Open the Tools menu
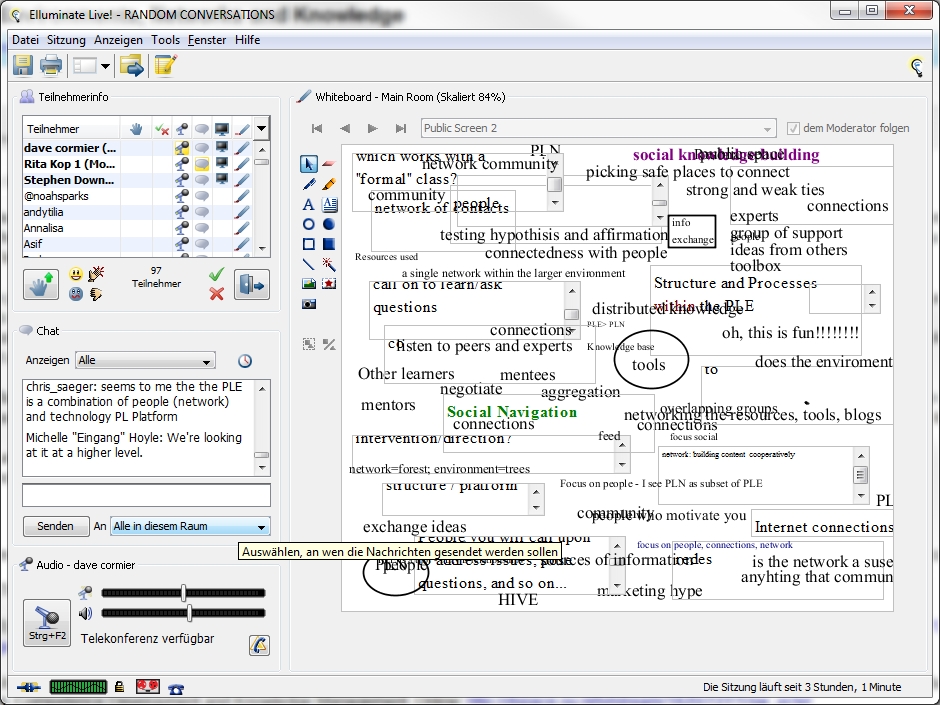The width and height of the screenshot is (940, 705). tap(165, 40)
